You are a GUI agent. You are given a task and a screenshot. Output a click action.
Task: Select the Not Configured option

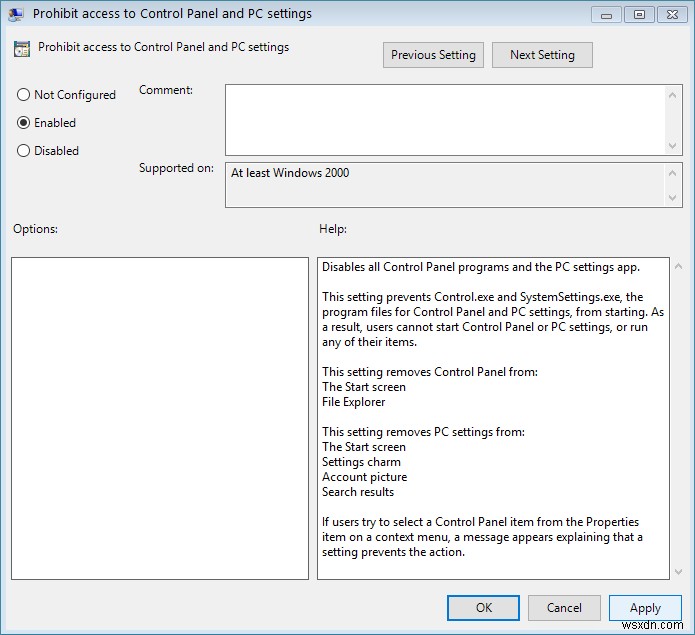(24, 95)
